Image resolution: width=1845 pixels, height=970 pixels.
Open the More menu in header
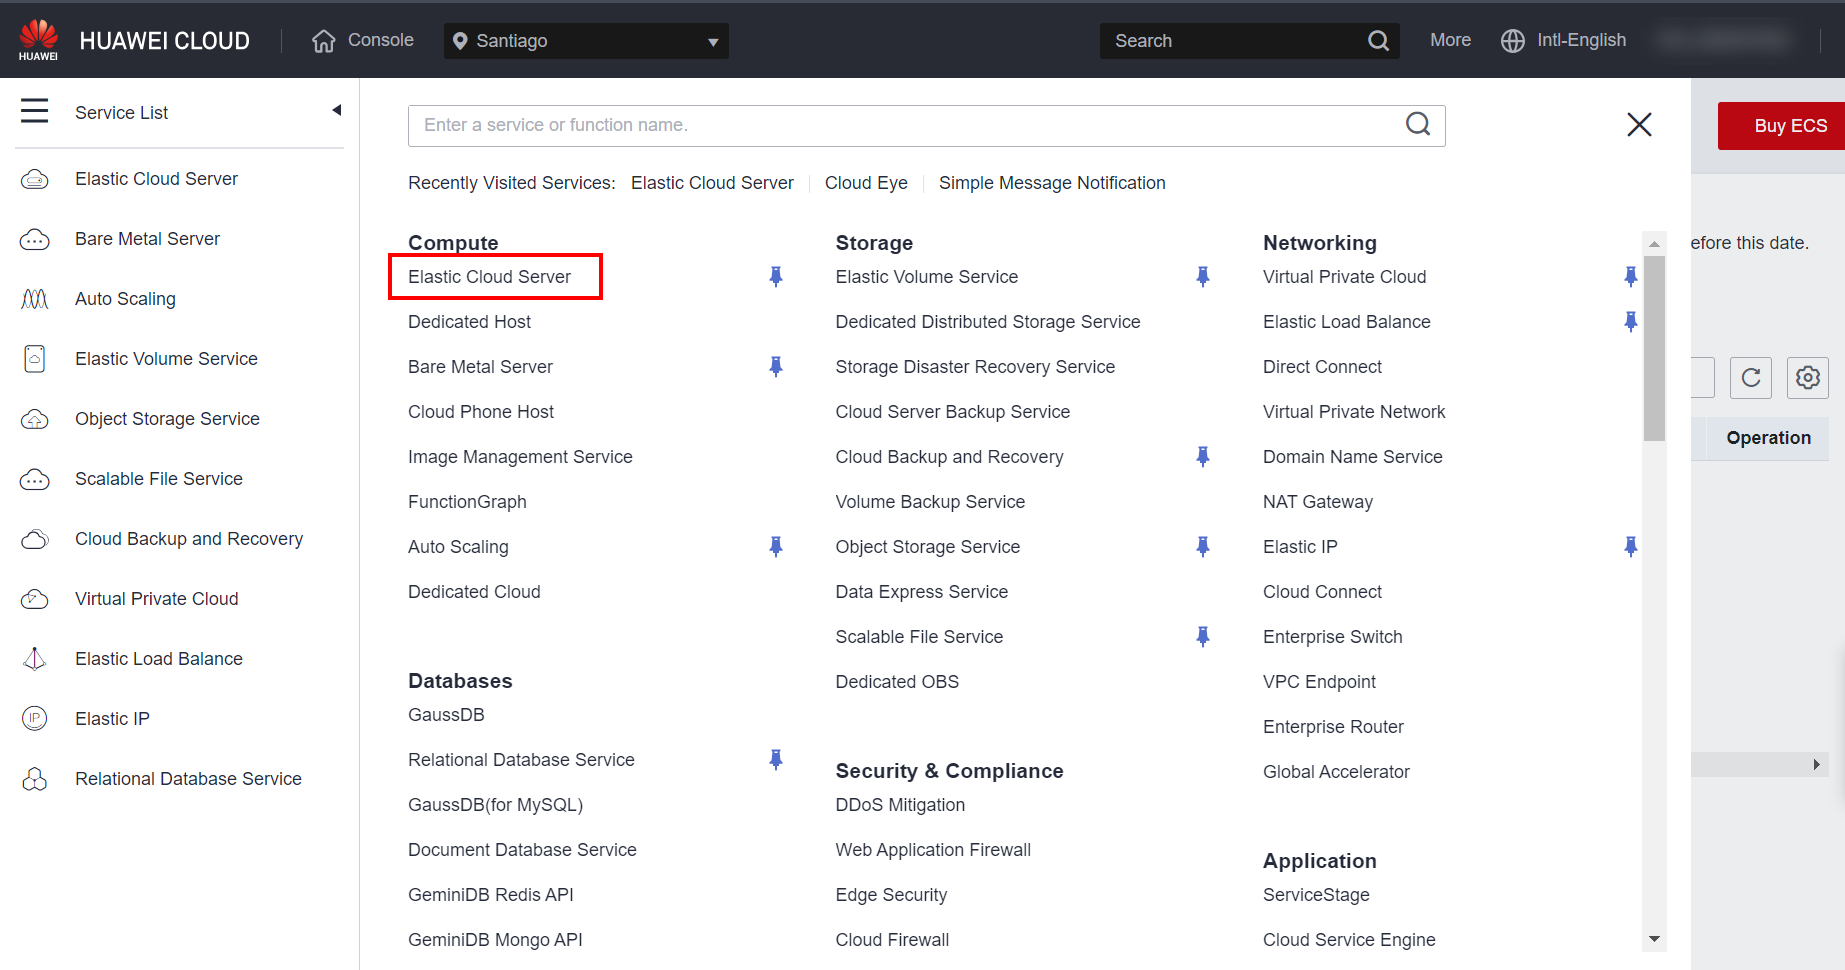tap(1449, 40)
